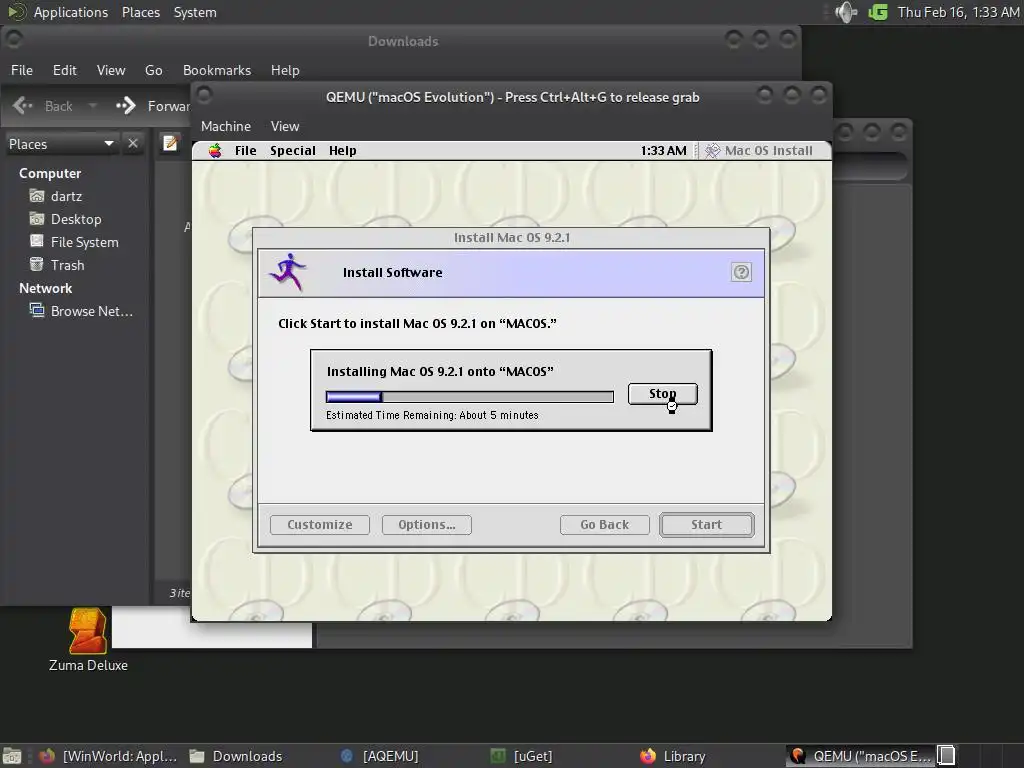Open the Places menu in top panel

pyautogui.click(x=141, y=12)
